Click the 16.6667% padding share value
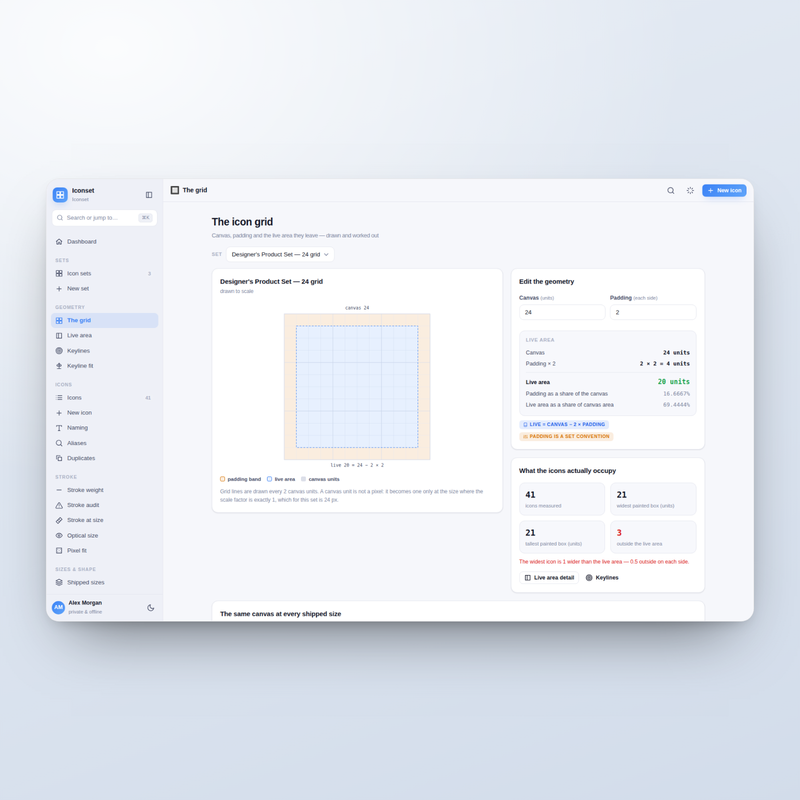This screenshot has width=800, height=800. pos(676,394)
